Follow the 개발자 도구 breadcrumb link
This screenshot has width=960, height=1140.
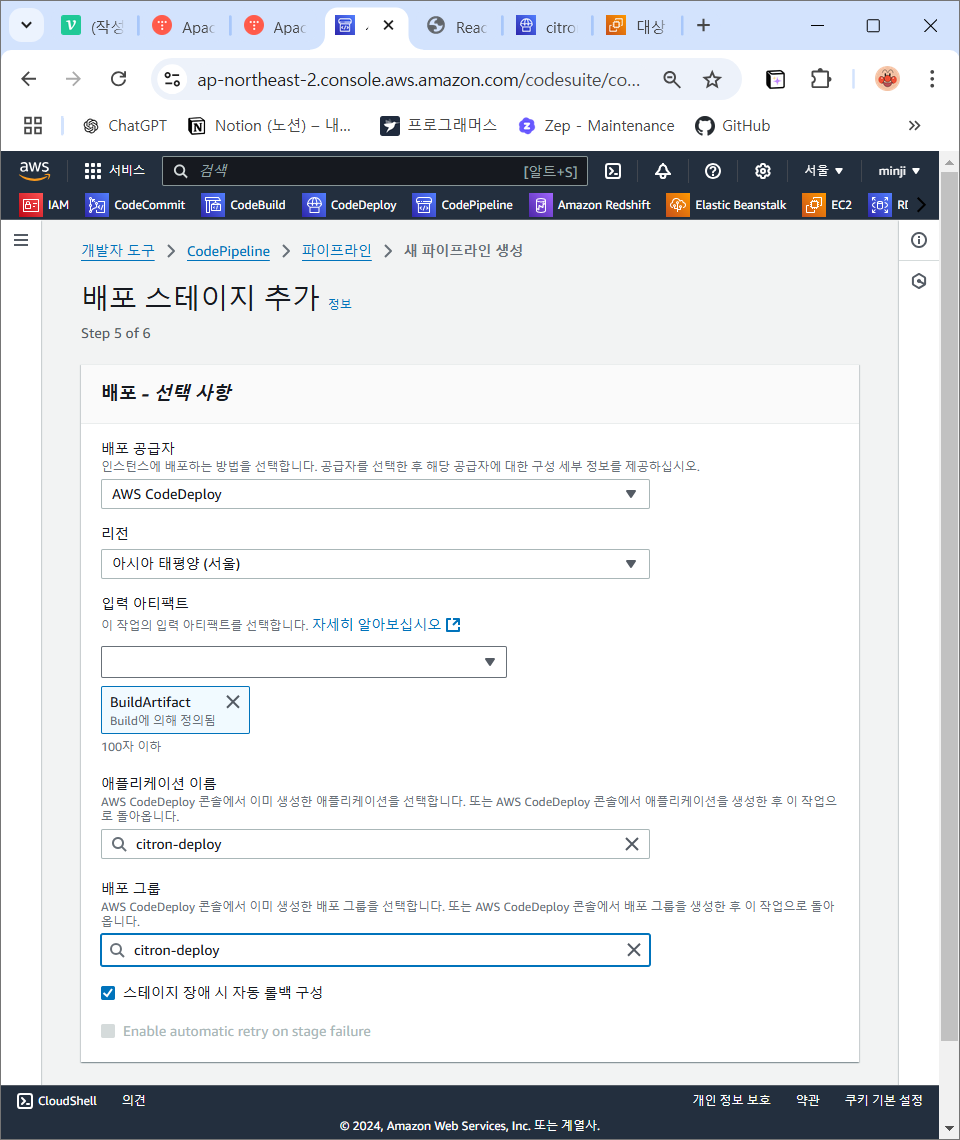coord(118,251)
